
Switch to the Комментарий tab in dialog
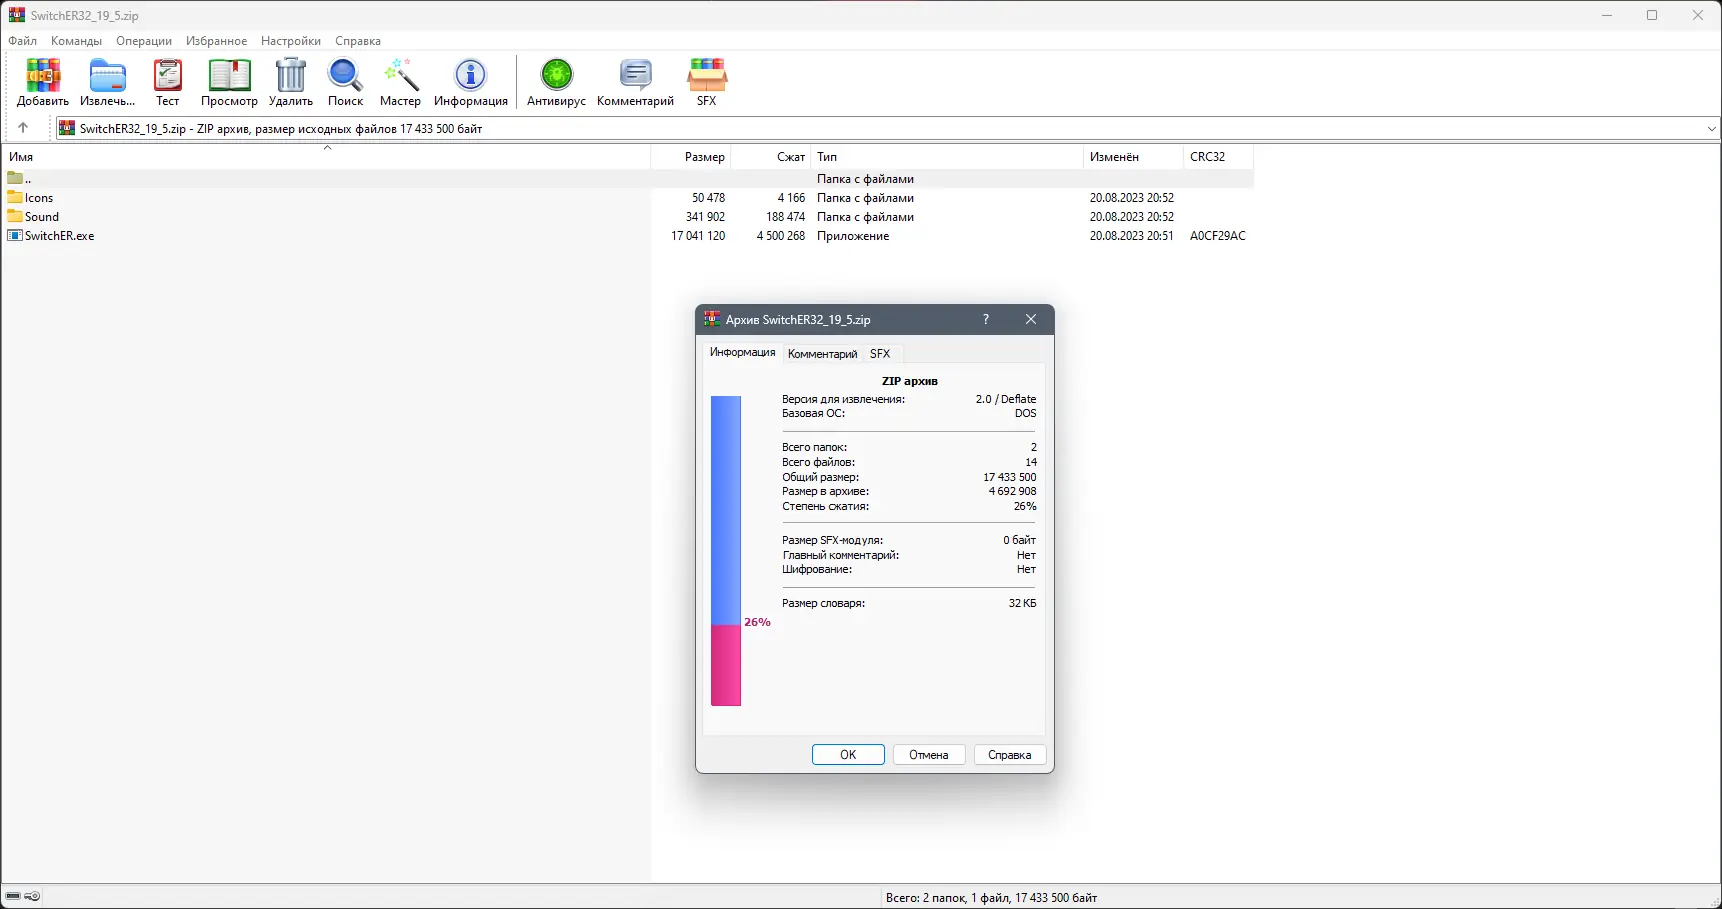pos(822,354)
